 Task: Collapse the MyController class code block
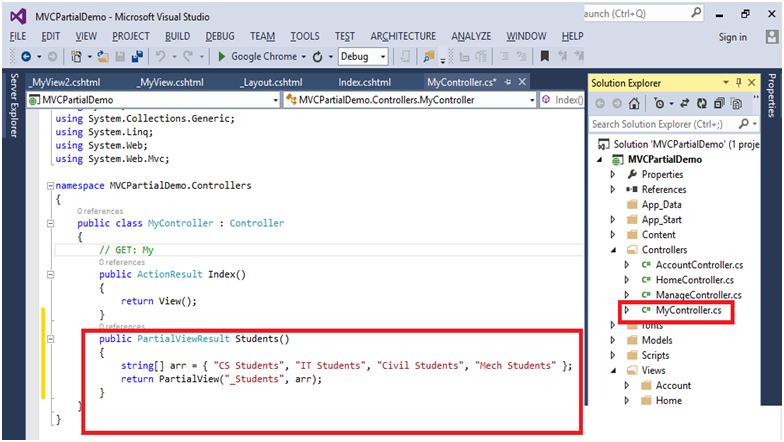50,223
